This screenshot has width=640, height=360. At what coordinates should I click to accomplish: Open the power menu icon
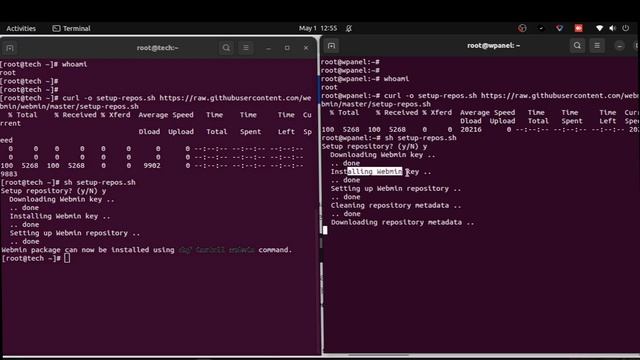click(626, 28)
